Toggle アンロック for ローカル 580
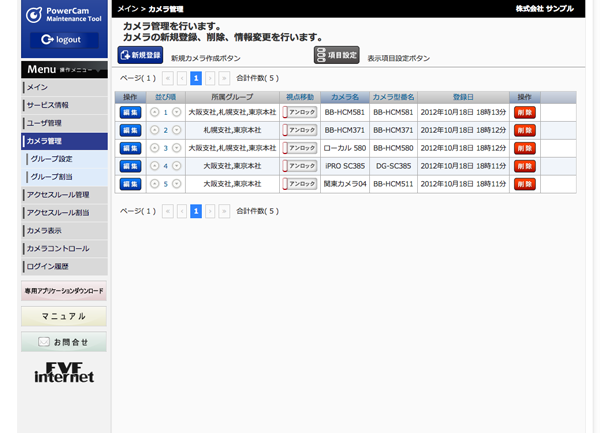 [x=300, y=149]
